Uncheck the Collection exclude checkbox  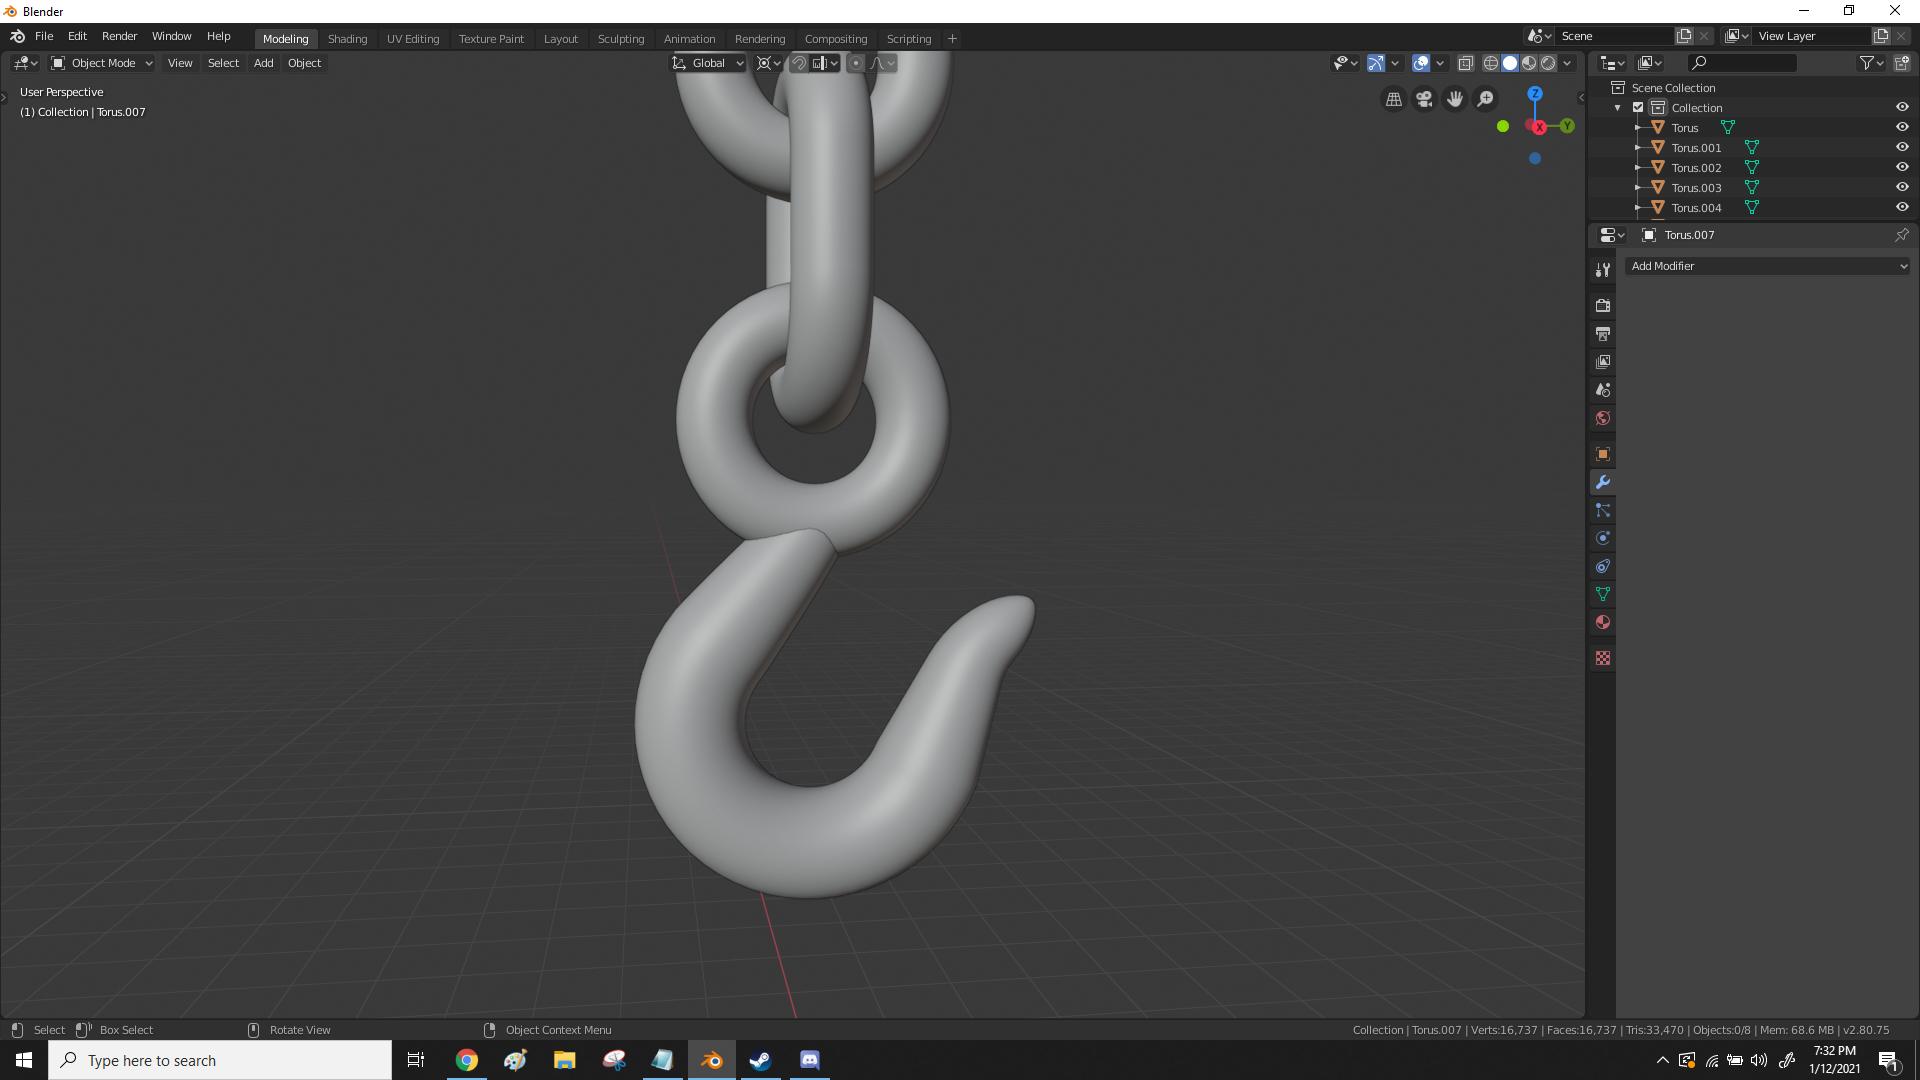pyautogui.click(x=1638, y=108)
